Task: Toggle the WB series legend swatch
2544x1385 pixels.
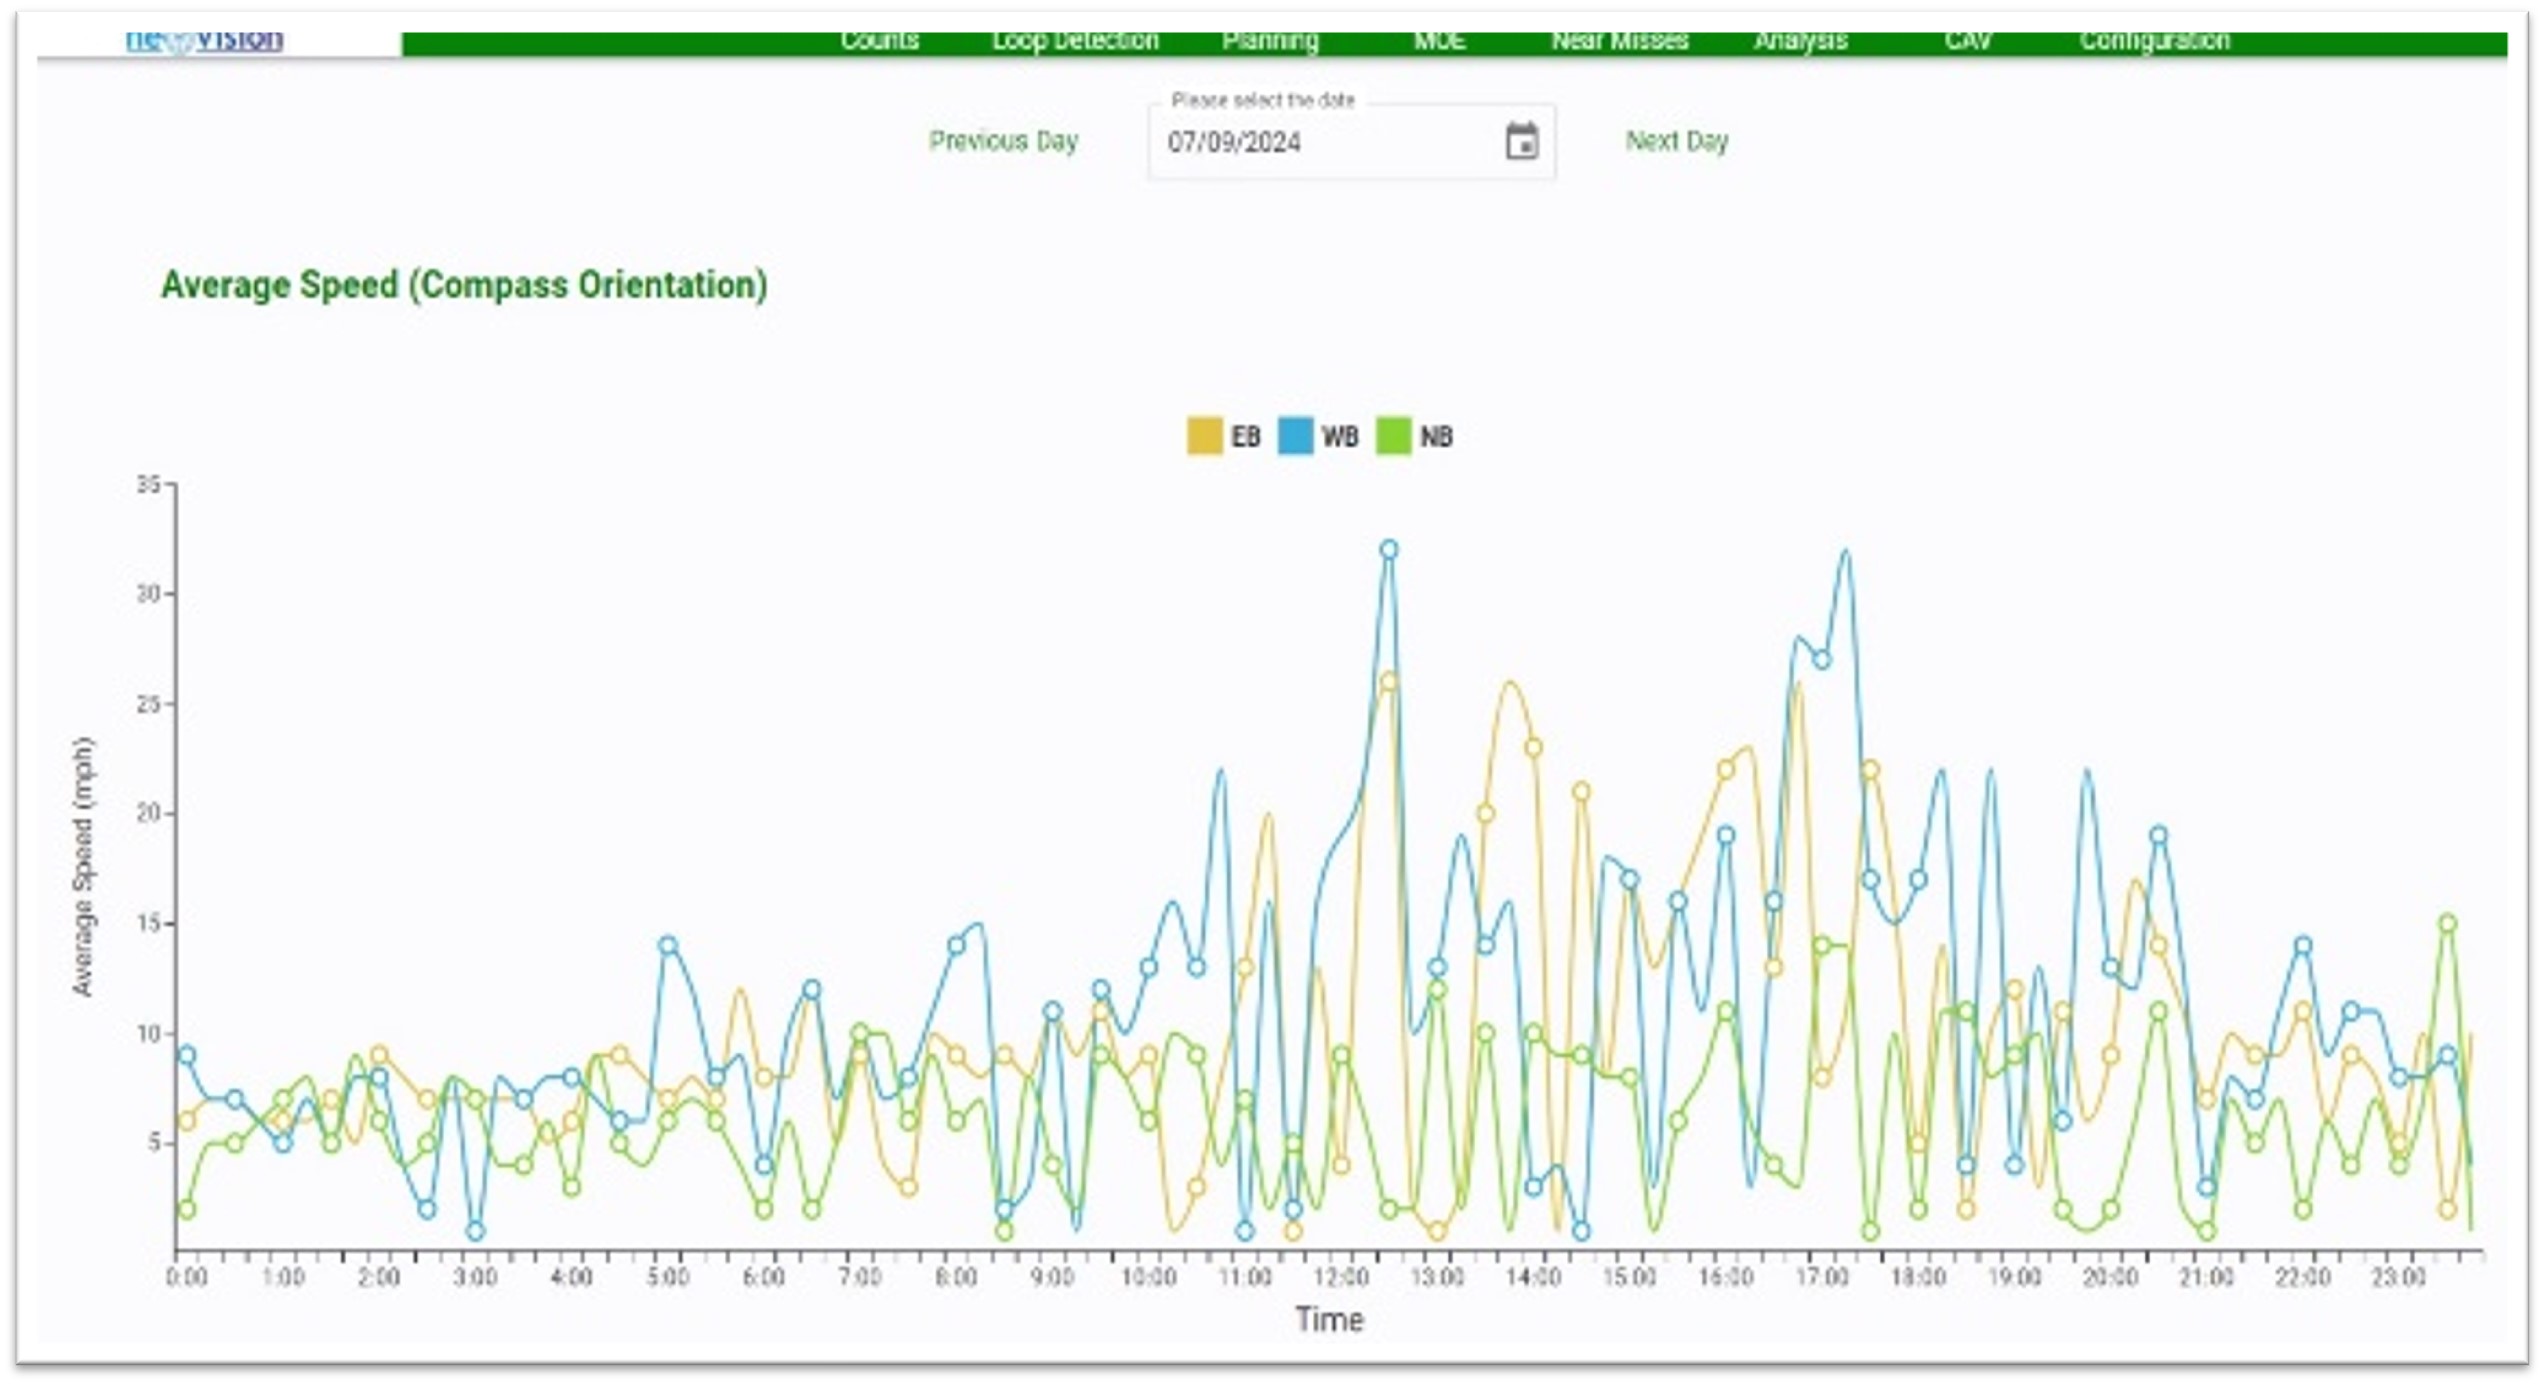Action: tap(1295, 436)
